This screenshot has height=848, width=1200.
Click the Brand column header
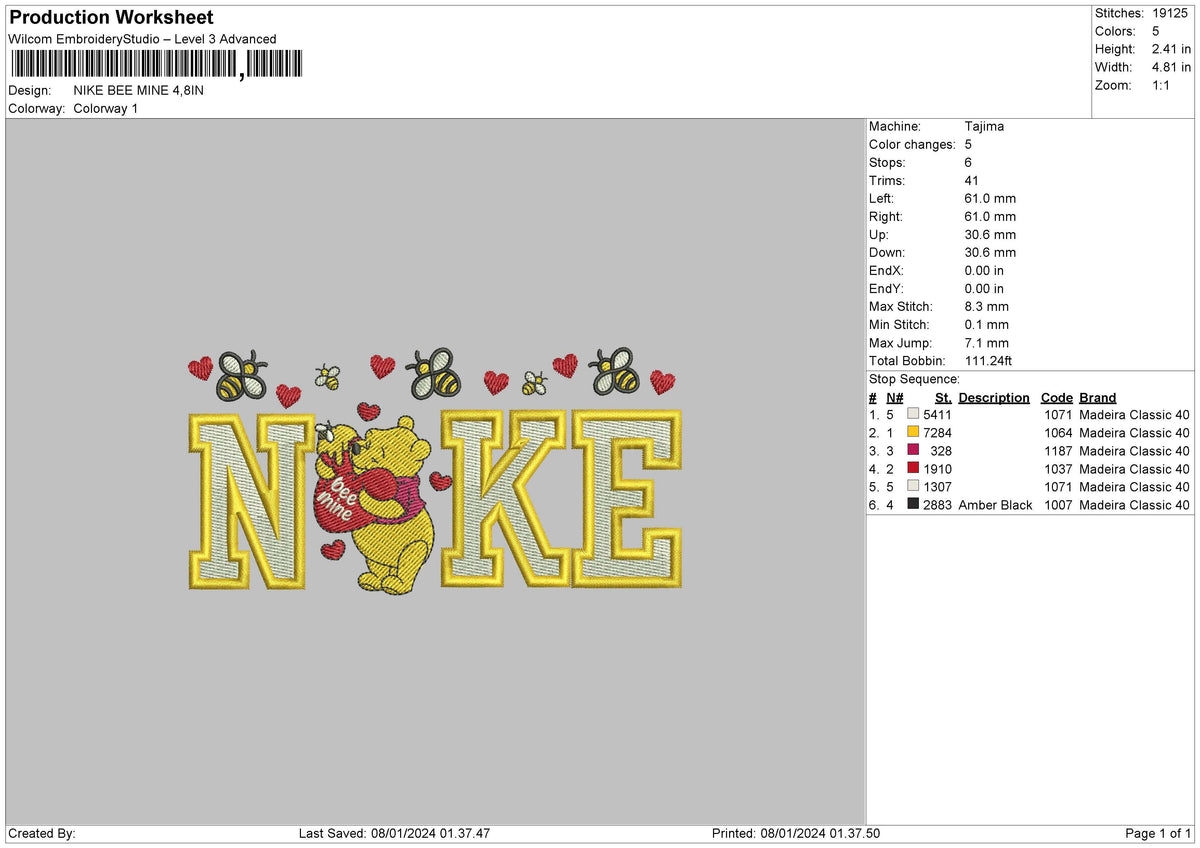click(x=1097, y=397)
